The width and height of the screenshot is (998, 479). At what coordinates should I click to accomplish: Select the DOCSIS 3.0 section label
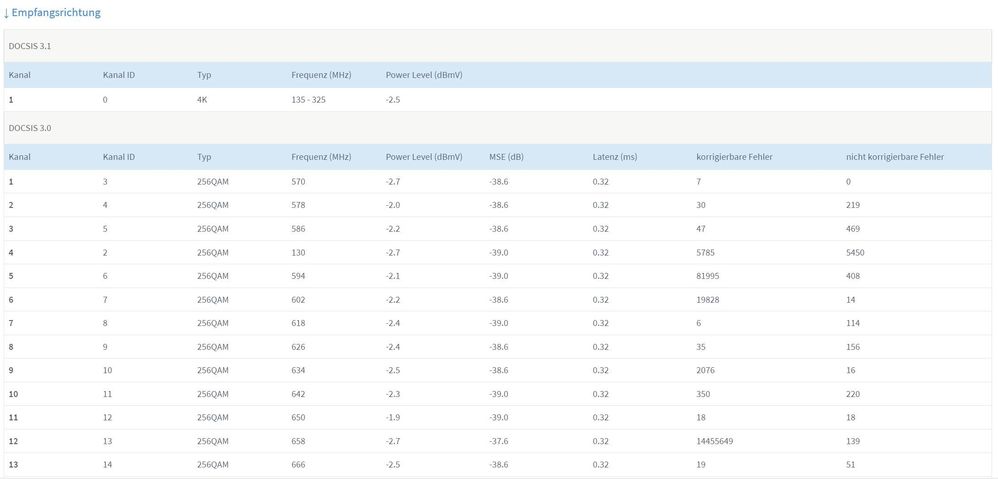pos(30,128)
